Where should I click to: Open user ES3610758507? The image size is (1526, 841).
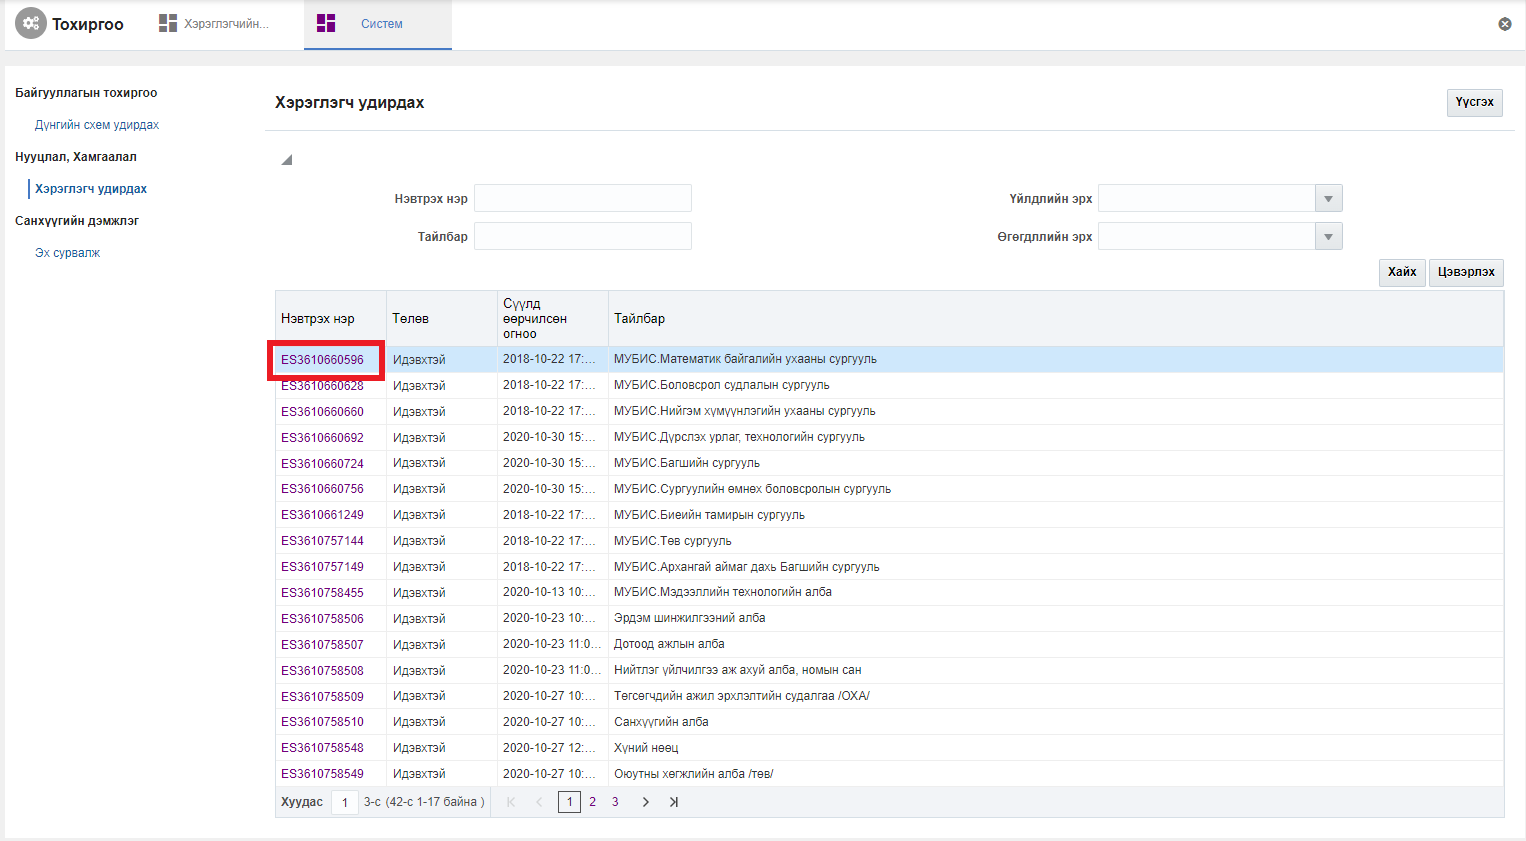322,645
